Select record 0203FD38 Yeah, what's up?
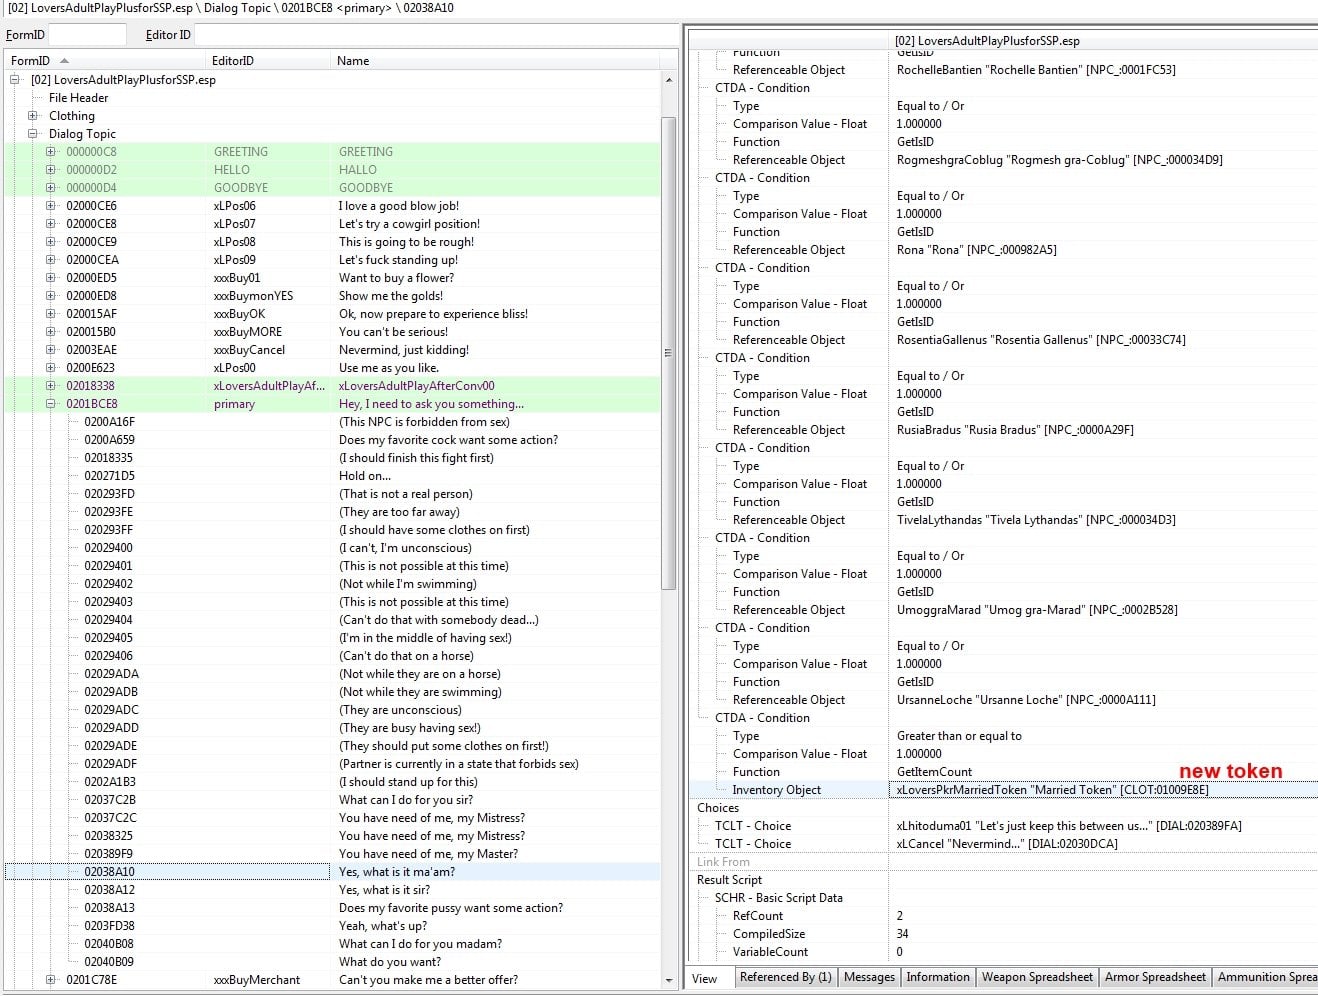The width and height of the screenshot is (1318, 996). [332, 926]
